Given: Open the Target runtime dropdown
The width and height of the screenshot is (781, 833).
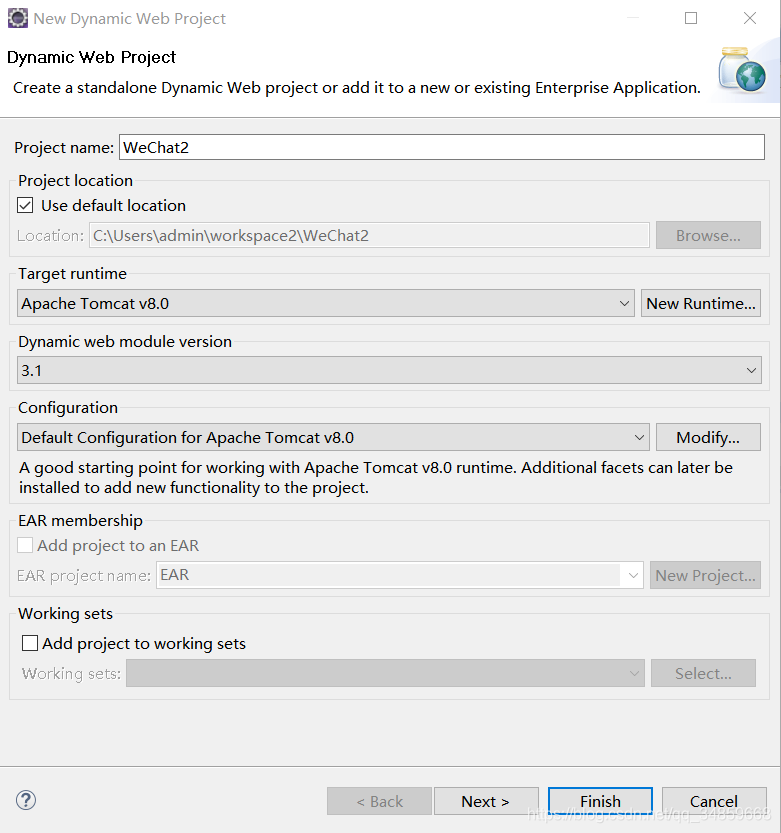Looking at the screenshot, I should (326, 303).
